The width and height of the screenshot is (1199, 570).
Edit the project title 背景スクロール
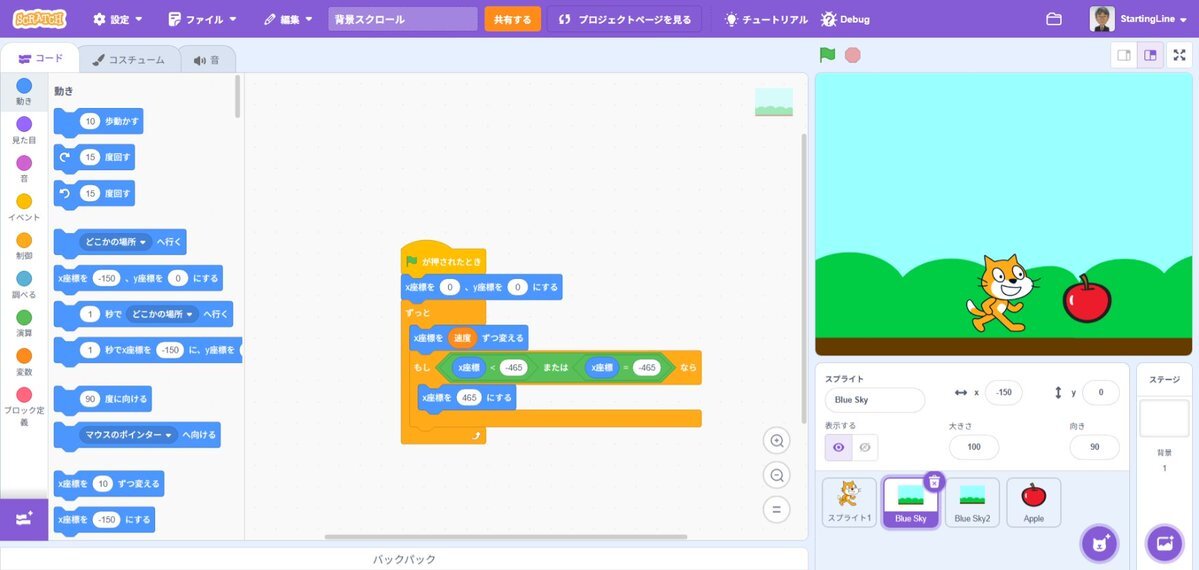point(403,19)
